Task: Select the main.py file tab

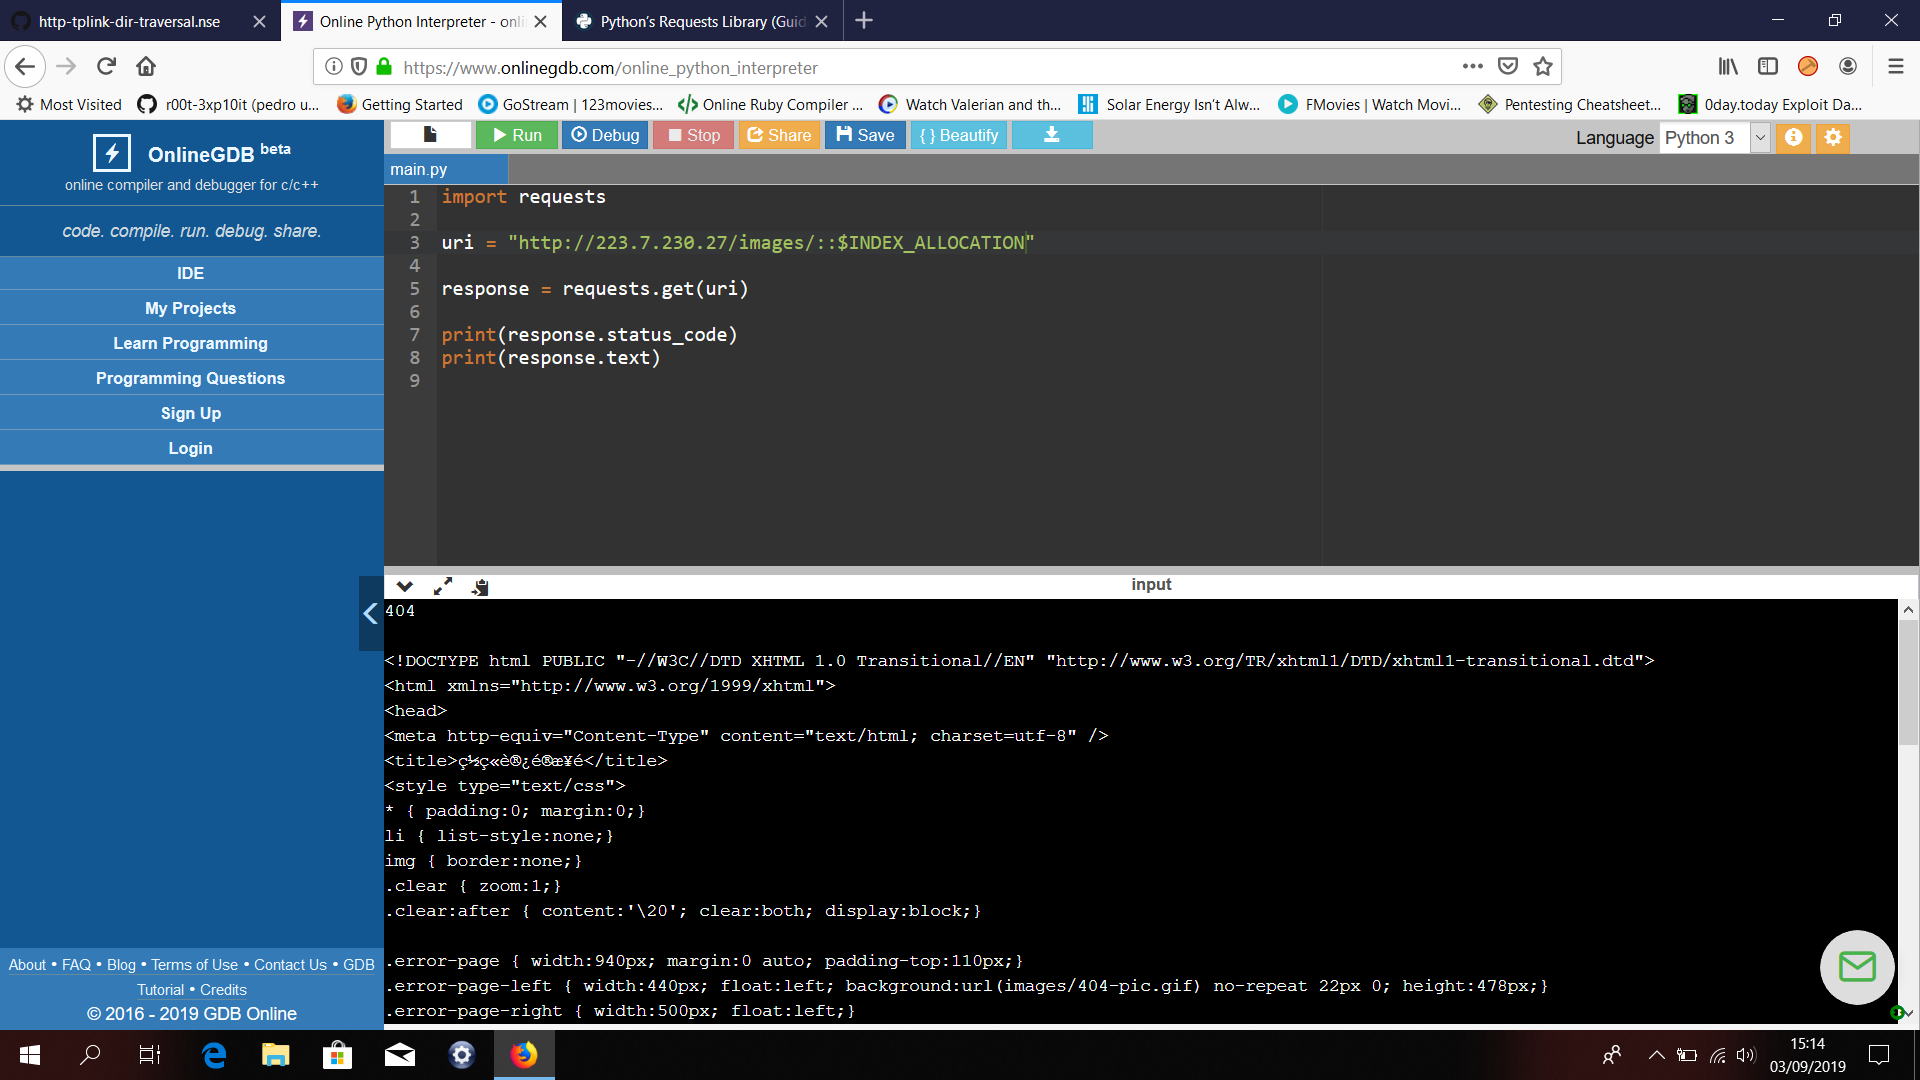Action: coord(419,169)
